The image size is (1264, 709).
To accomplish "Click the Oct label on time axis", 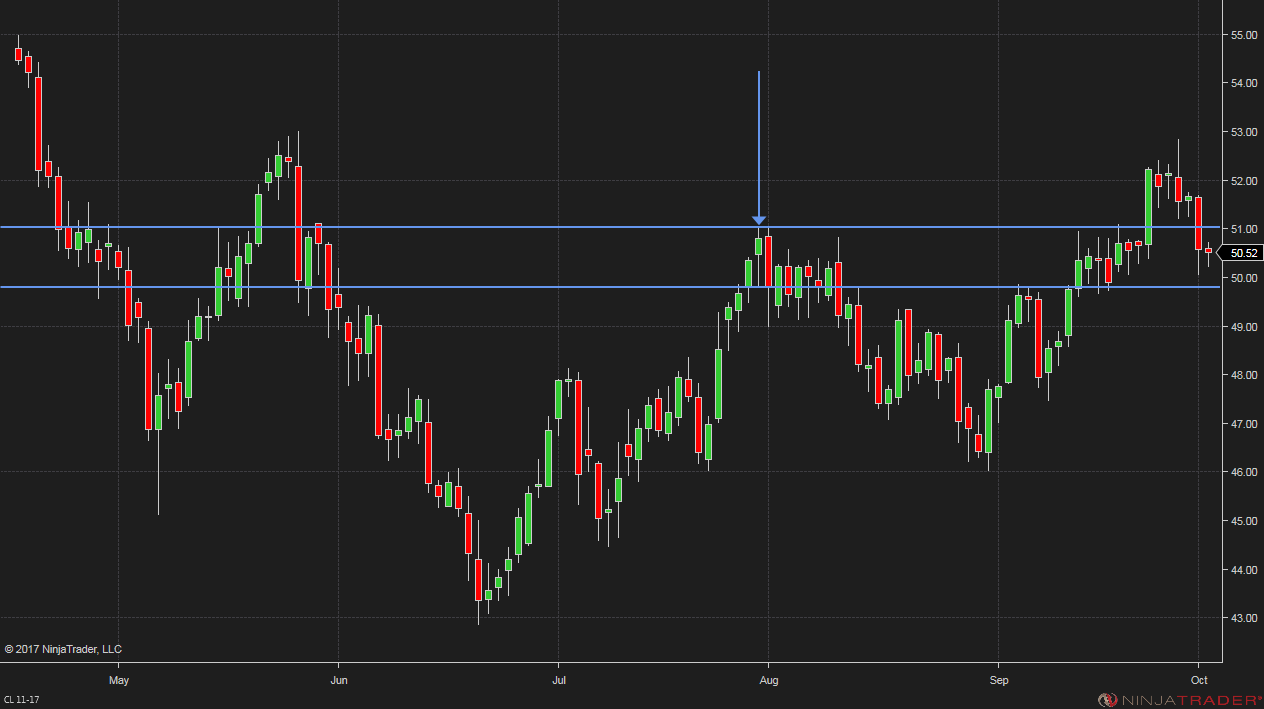I will coord(1199,680).
